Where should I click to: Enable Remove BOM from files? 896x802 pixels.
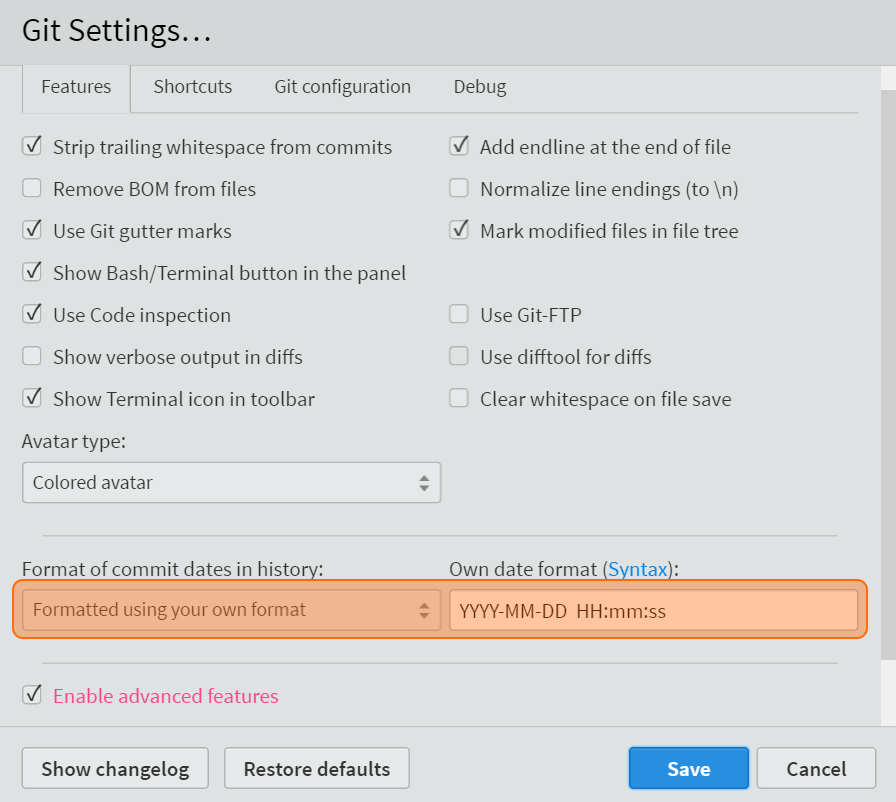click(32, 188)
